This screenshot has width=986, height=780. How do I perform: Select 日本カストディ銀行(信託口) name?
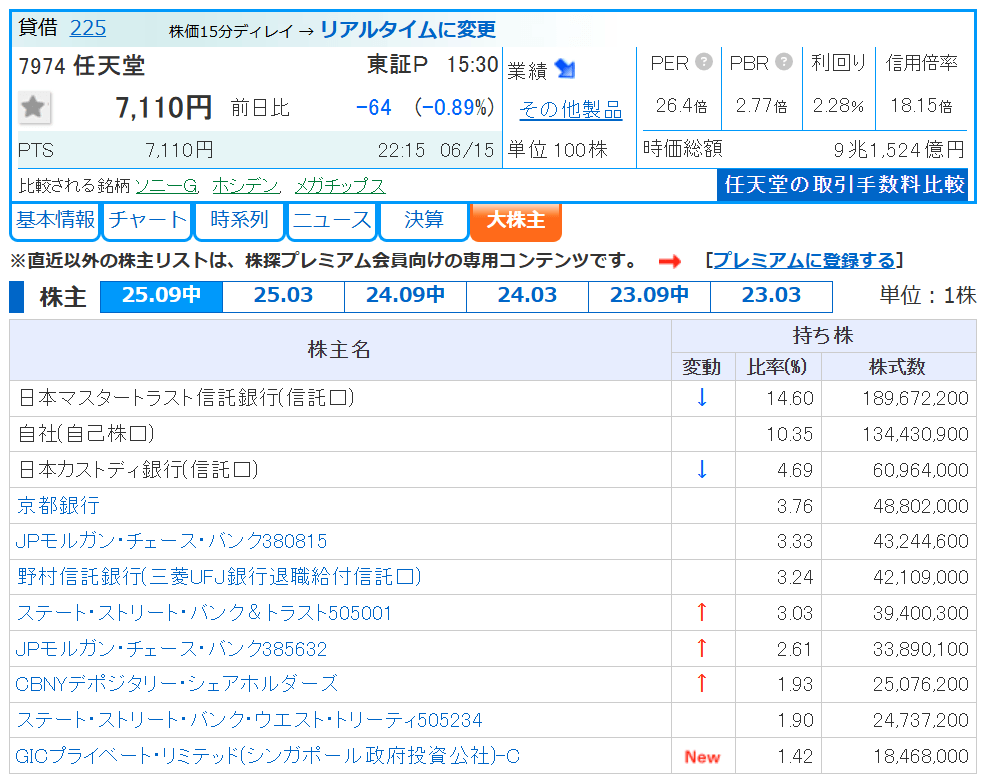coord(138,470)
